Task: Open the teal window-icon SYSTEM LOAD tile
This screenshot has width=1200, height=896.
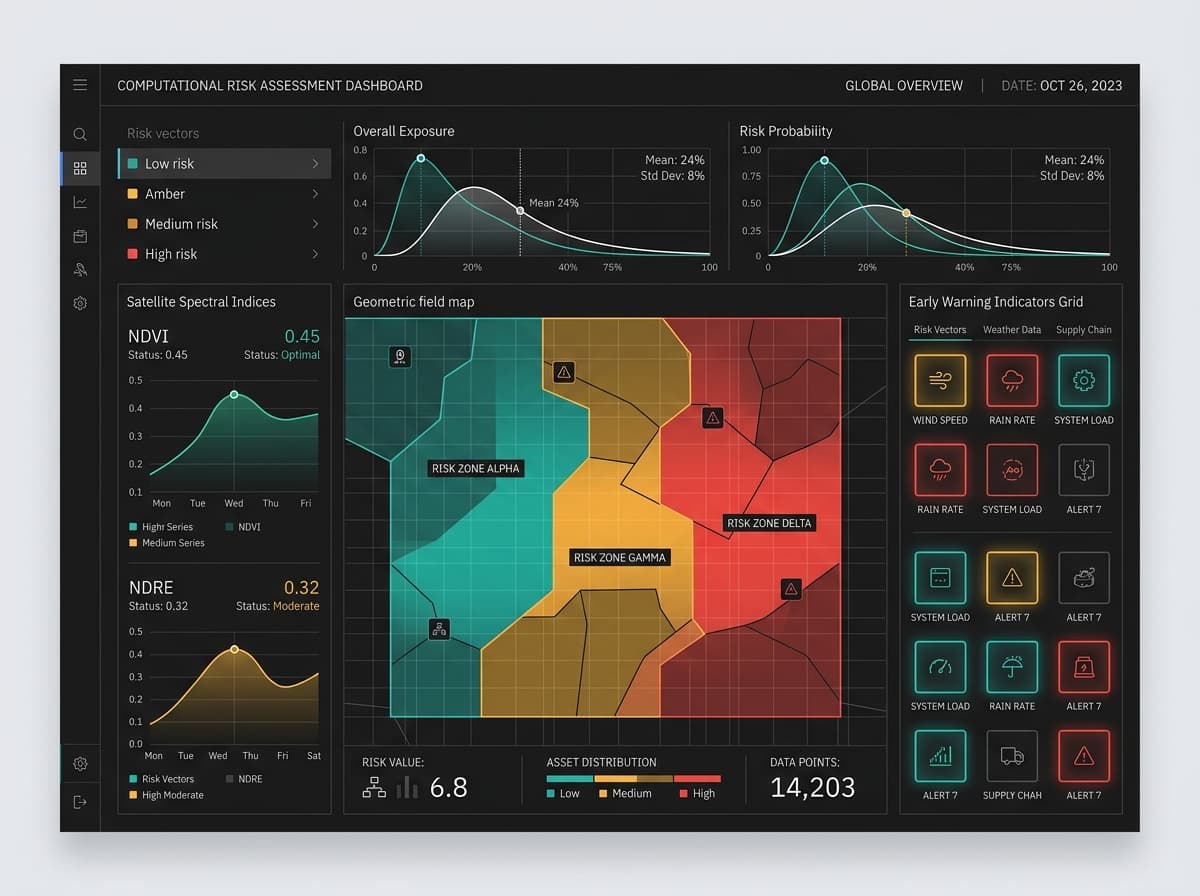Action: 940,578
